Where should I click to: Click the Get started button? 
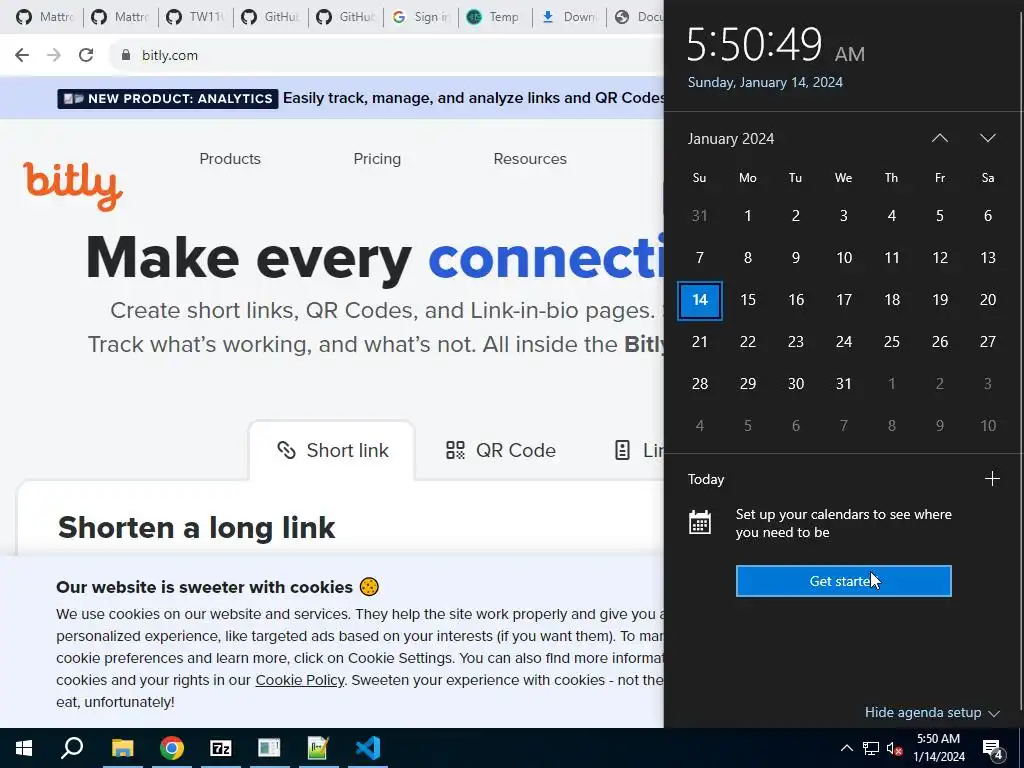pos(843,581)
